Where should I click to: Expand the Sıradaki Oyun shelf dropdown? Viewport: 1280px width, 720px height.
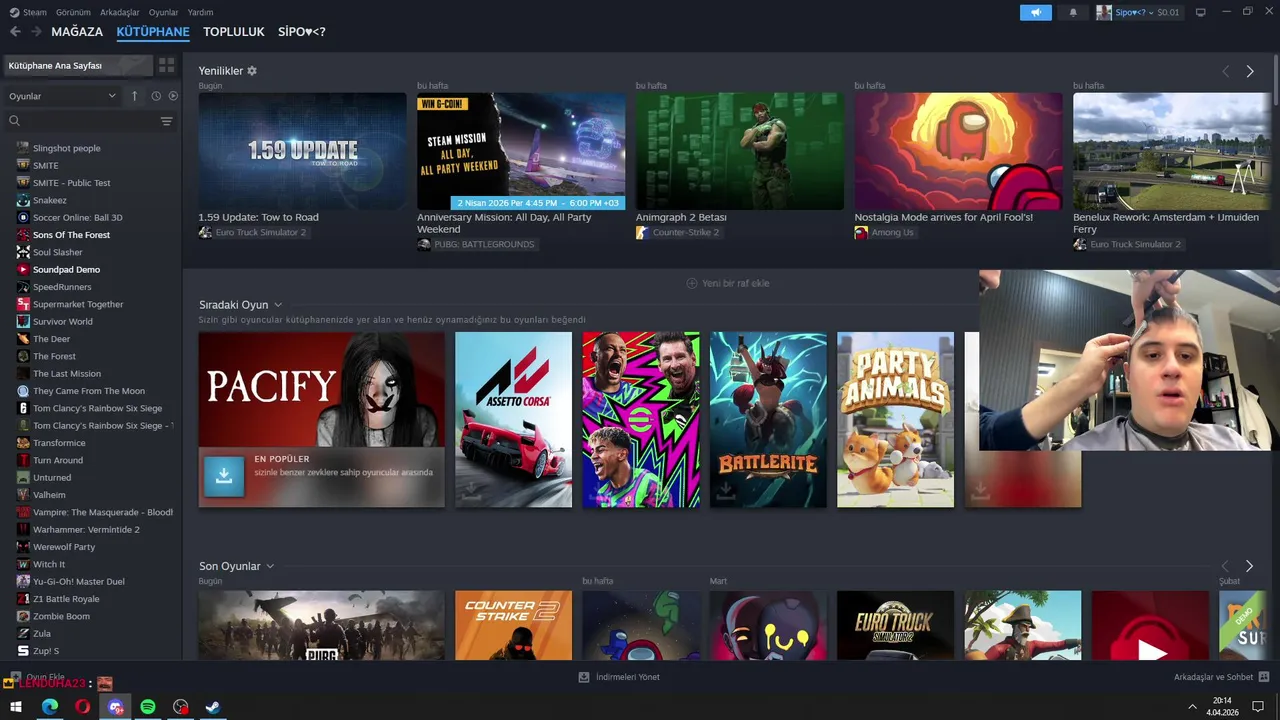tap(278, 305)
